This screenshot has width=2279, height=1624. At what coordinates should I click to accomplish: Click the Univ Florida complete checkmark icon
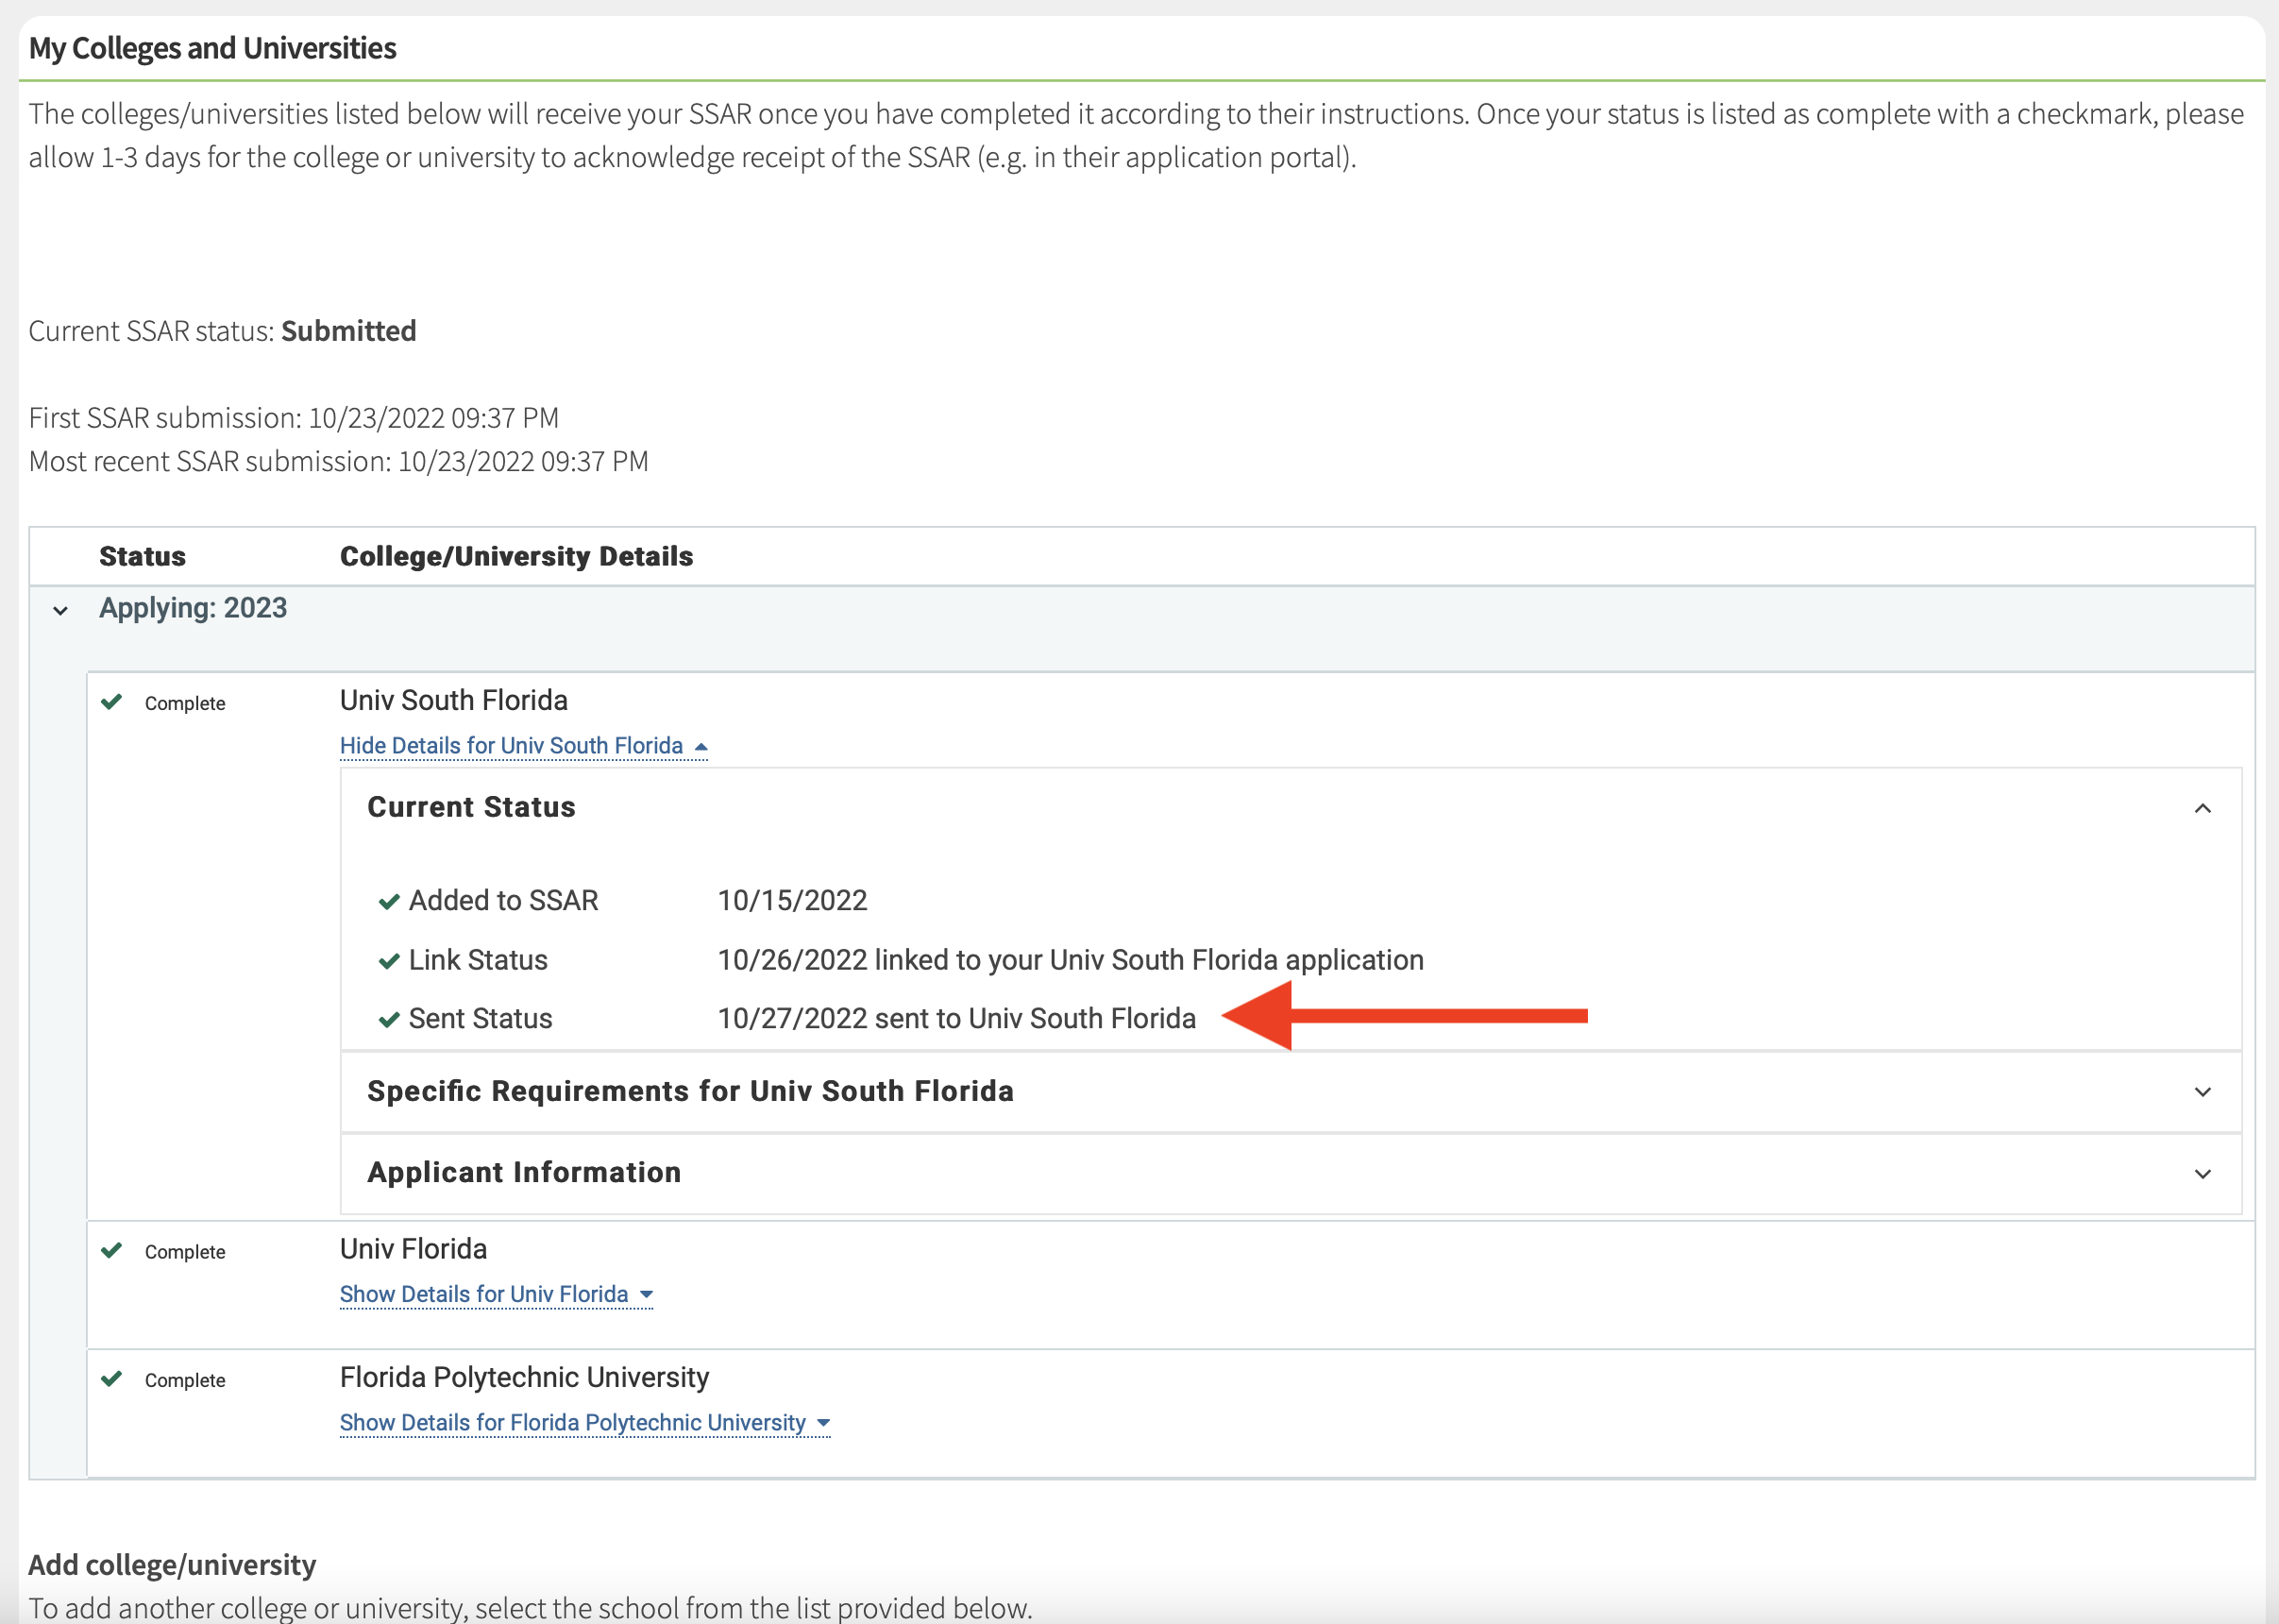pyautogui.click(x=112, y=1251)
